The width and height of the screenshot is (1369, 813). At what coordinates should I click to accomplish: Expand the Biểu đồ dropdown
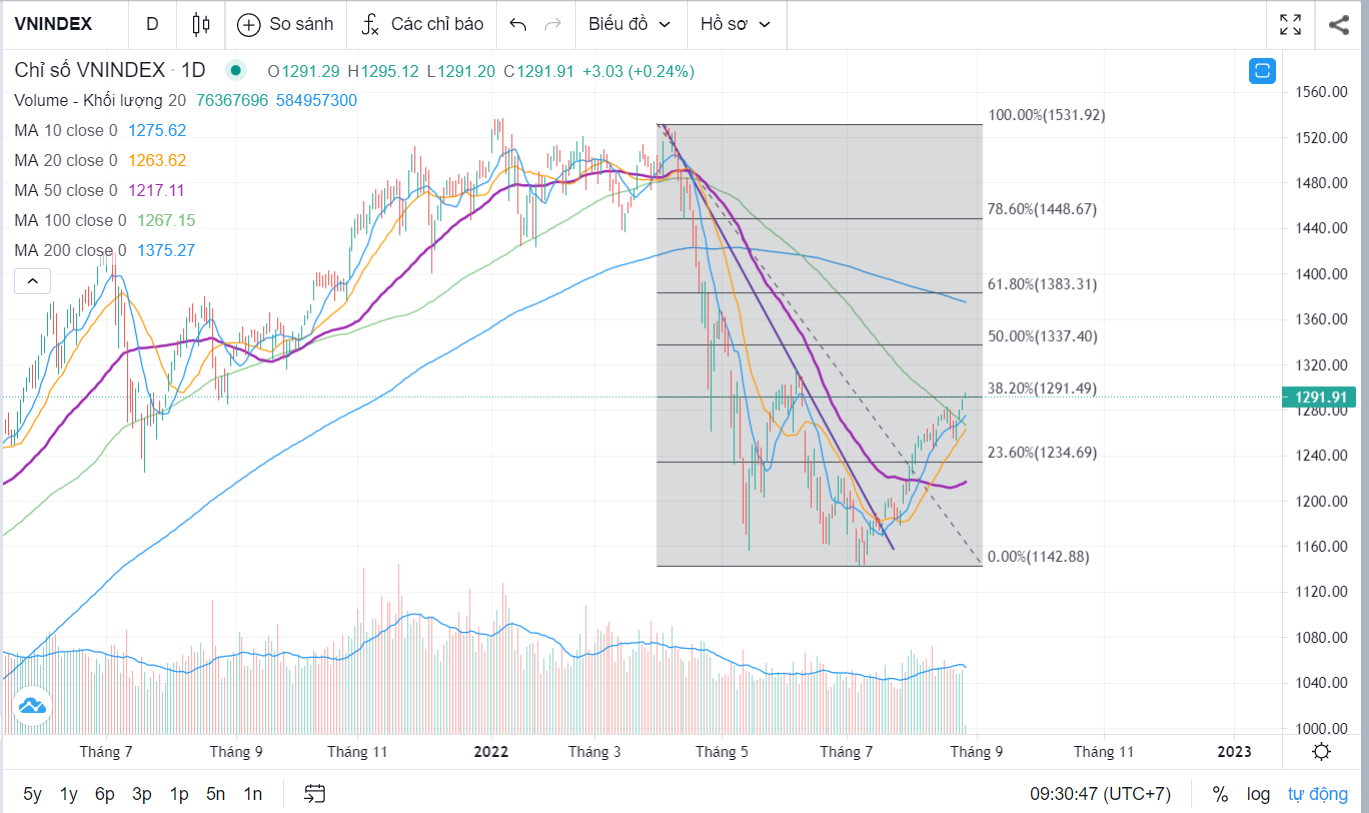click(x=630, y=24)
